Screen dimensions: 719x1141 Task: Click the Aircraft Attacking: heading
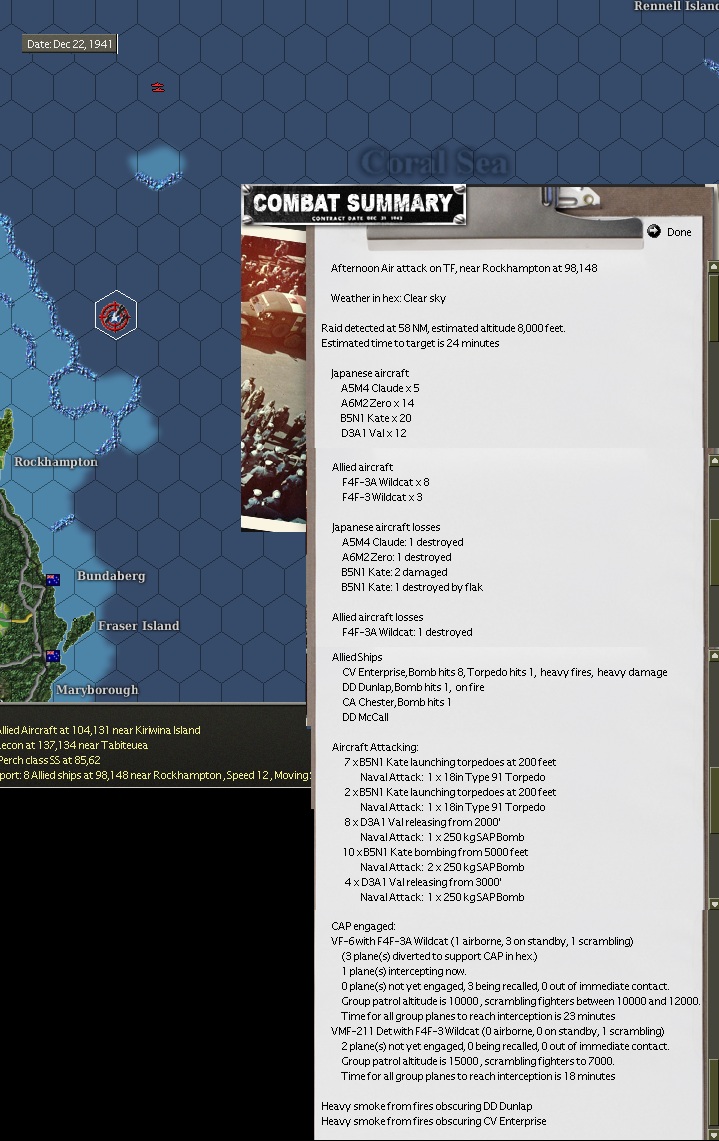click(375, 747)
